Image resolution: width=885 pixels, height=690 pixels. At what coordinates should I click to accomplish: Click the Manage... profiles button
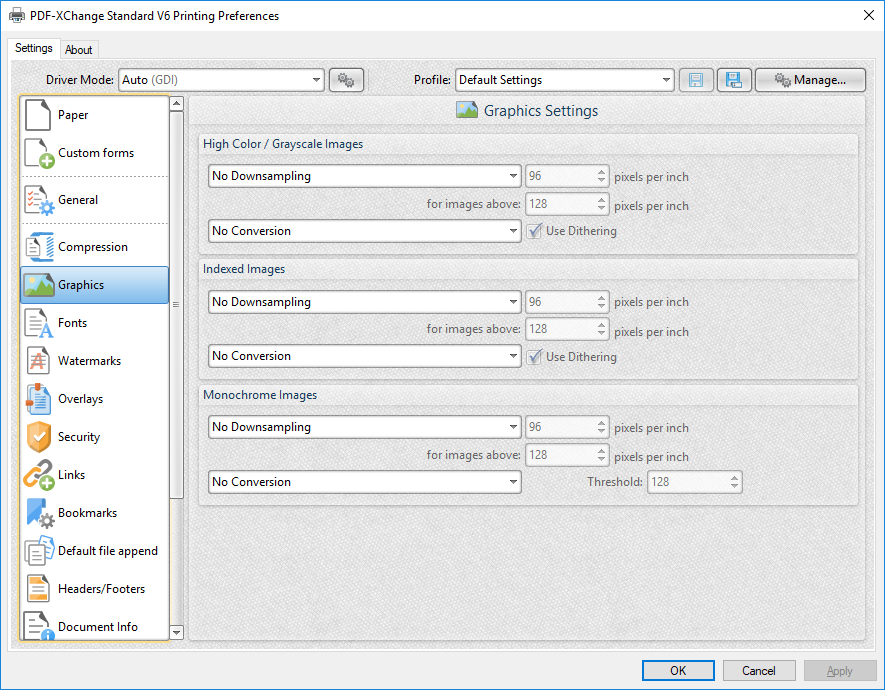[x=810, y=80]
